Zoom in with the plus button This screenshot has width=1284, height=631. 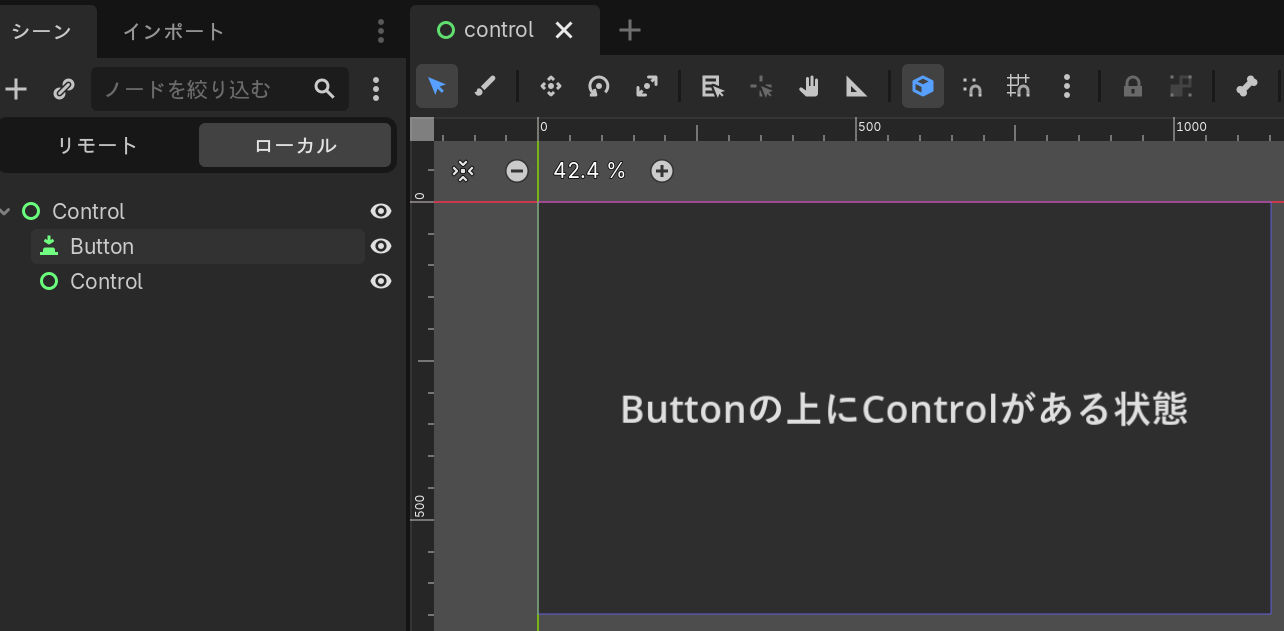coord(662,171)
